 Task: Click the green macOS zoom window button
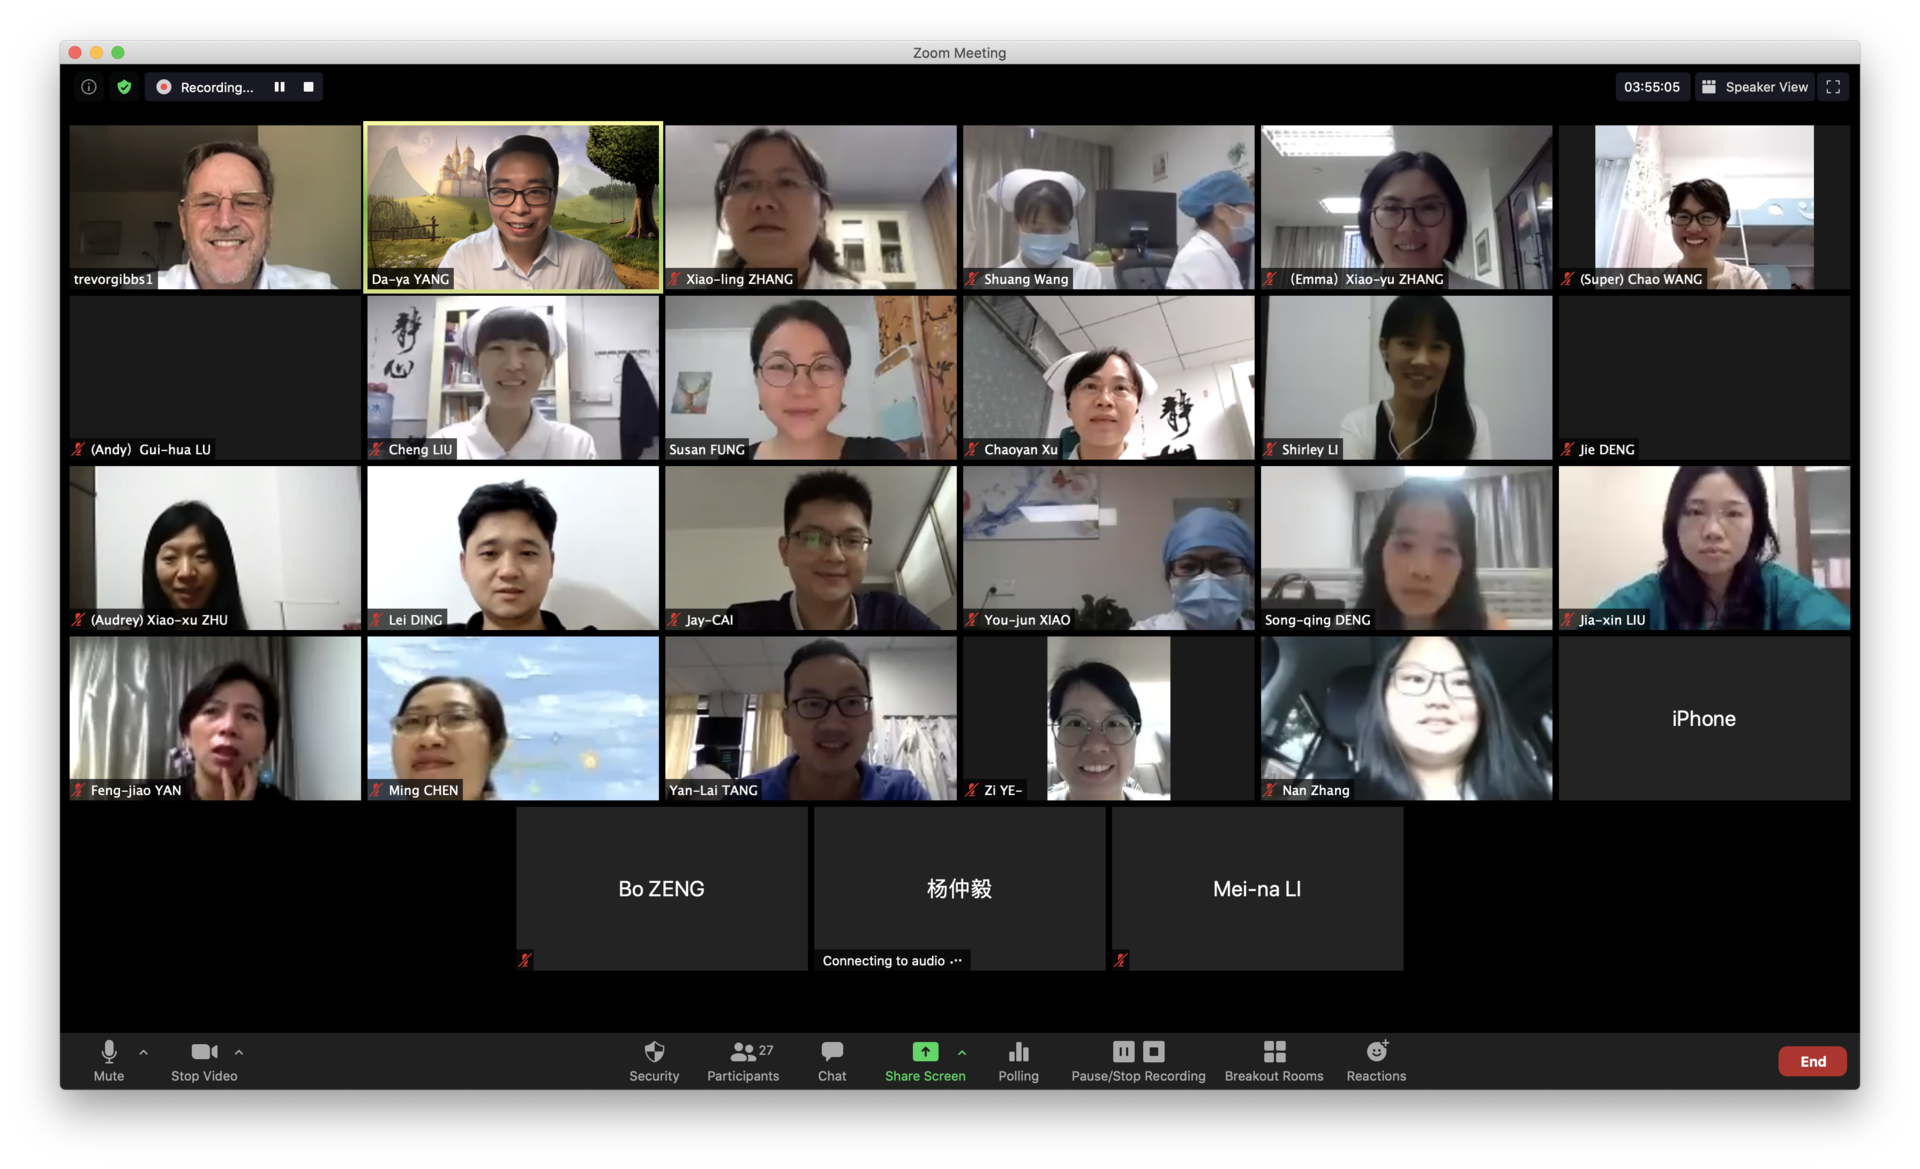[118, 52]
